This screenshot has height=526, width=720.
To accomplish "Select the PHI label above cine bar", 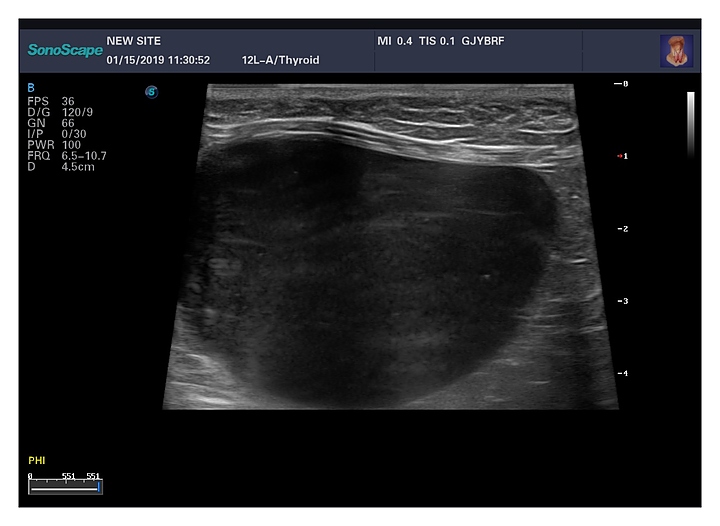I will pos(36,460).
